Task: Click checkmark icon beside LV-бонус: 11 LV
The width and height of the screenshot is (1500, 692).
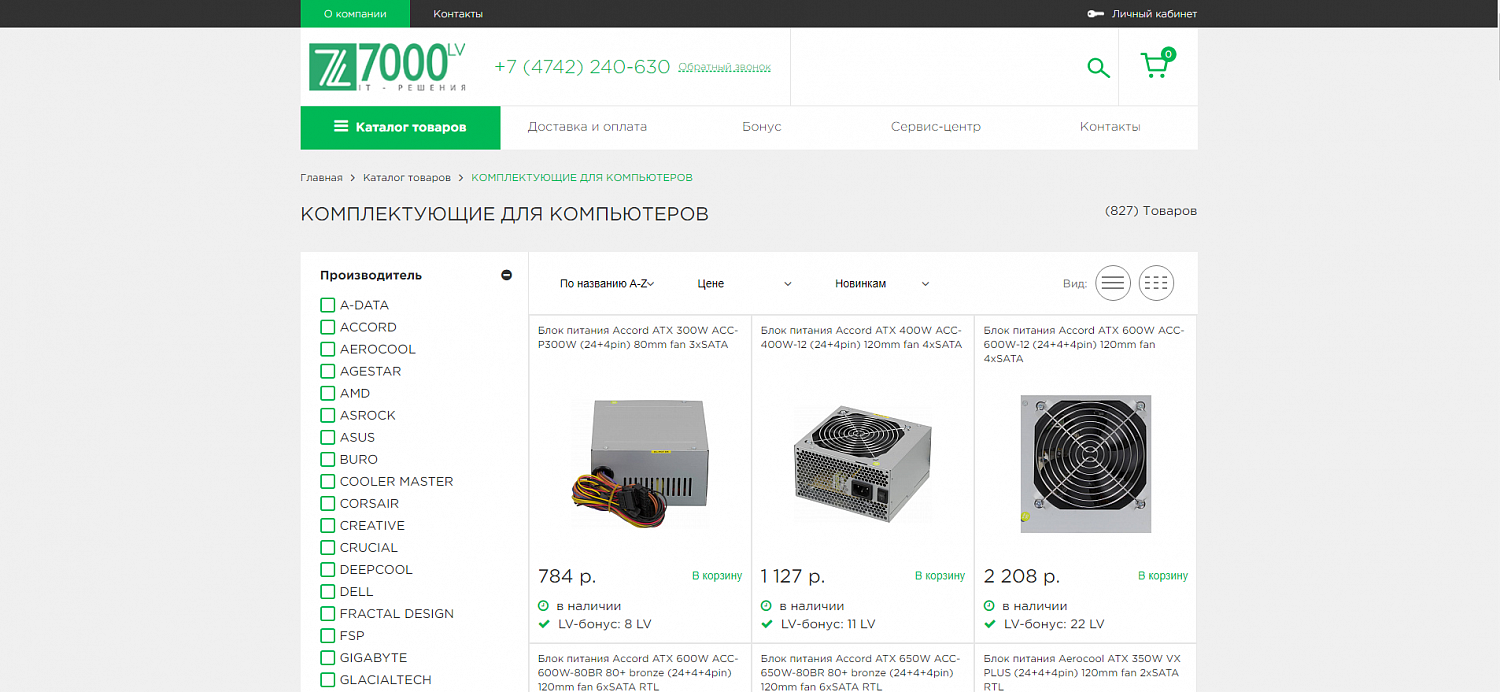Action: click(767, 624)
